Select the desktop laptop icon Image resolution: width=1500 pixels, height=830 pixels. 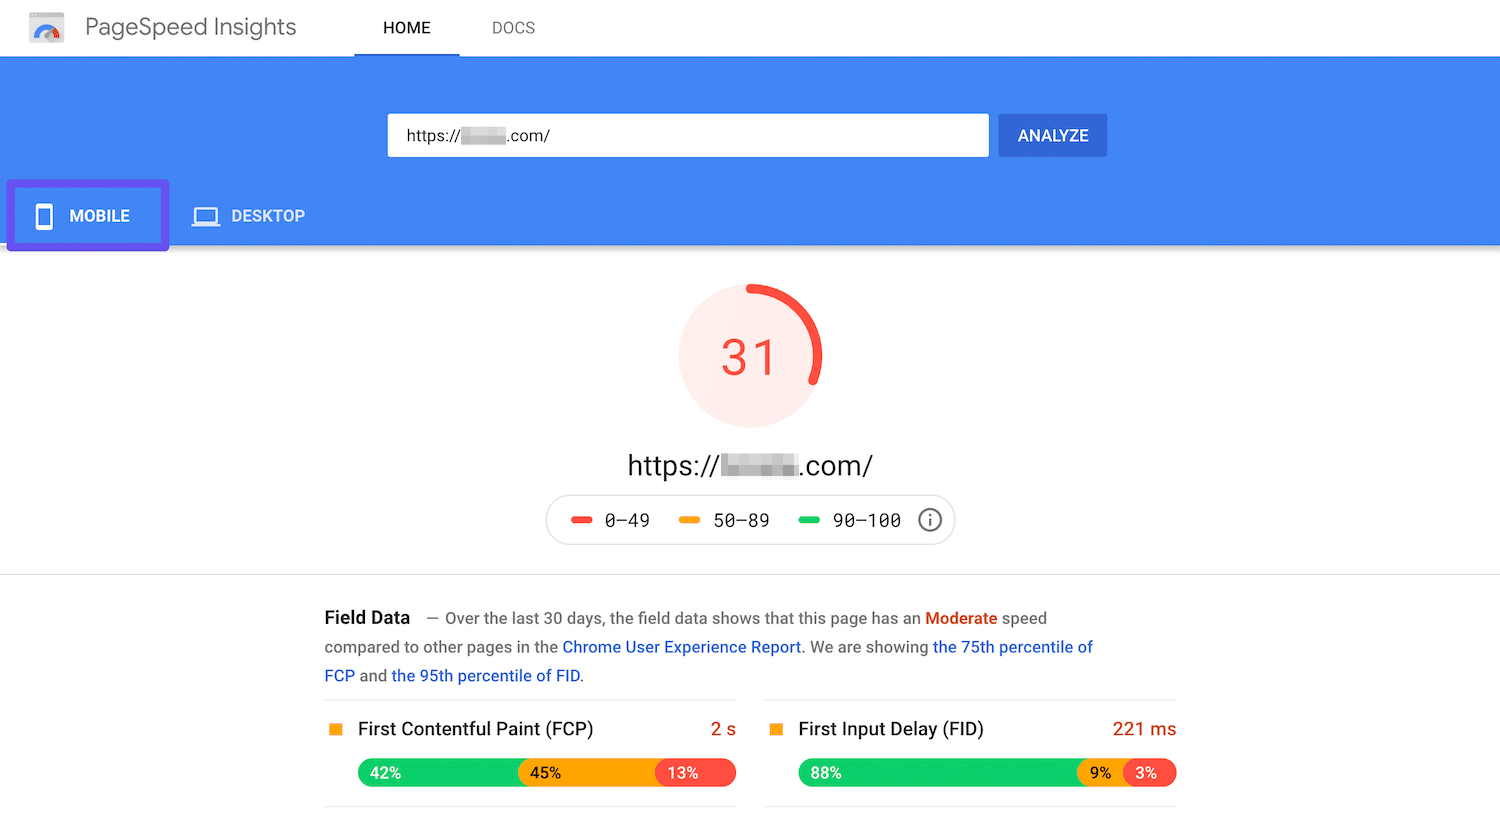click(205, 215)
